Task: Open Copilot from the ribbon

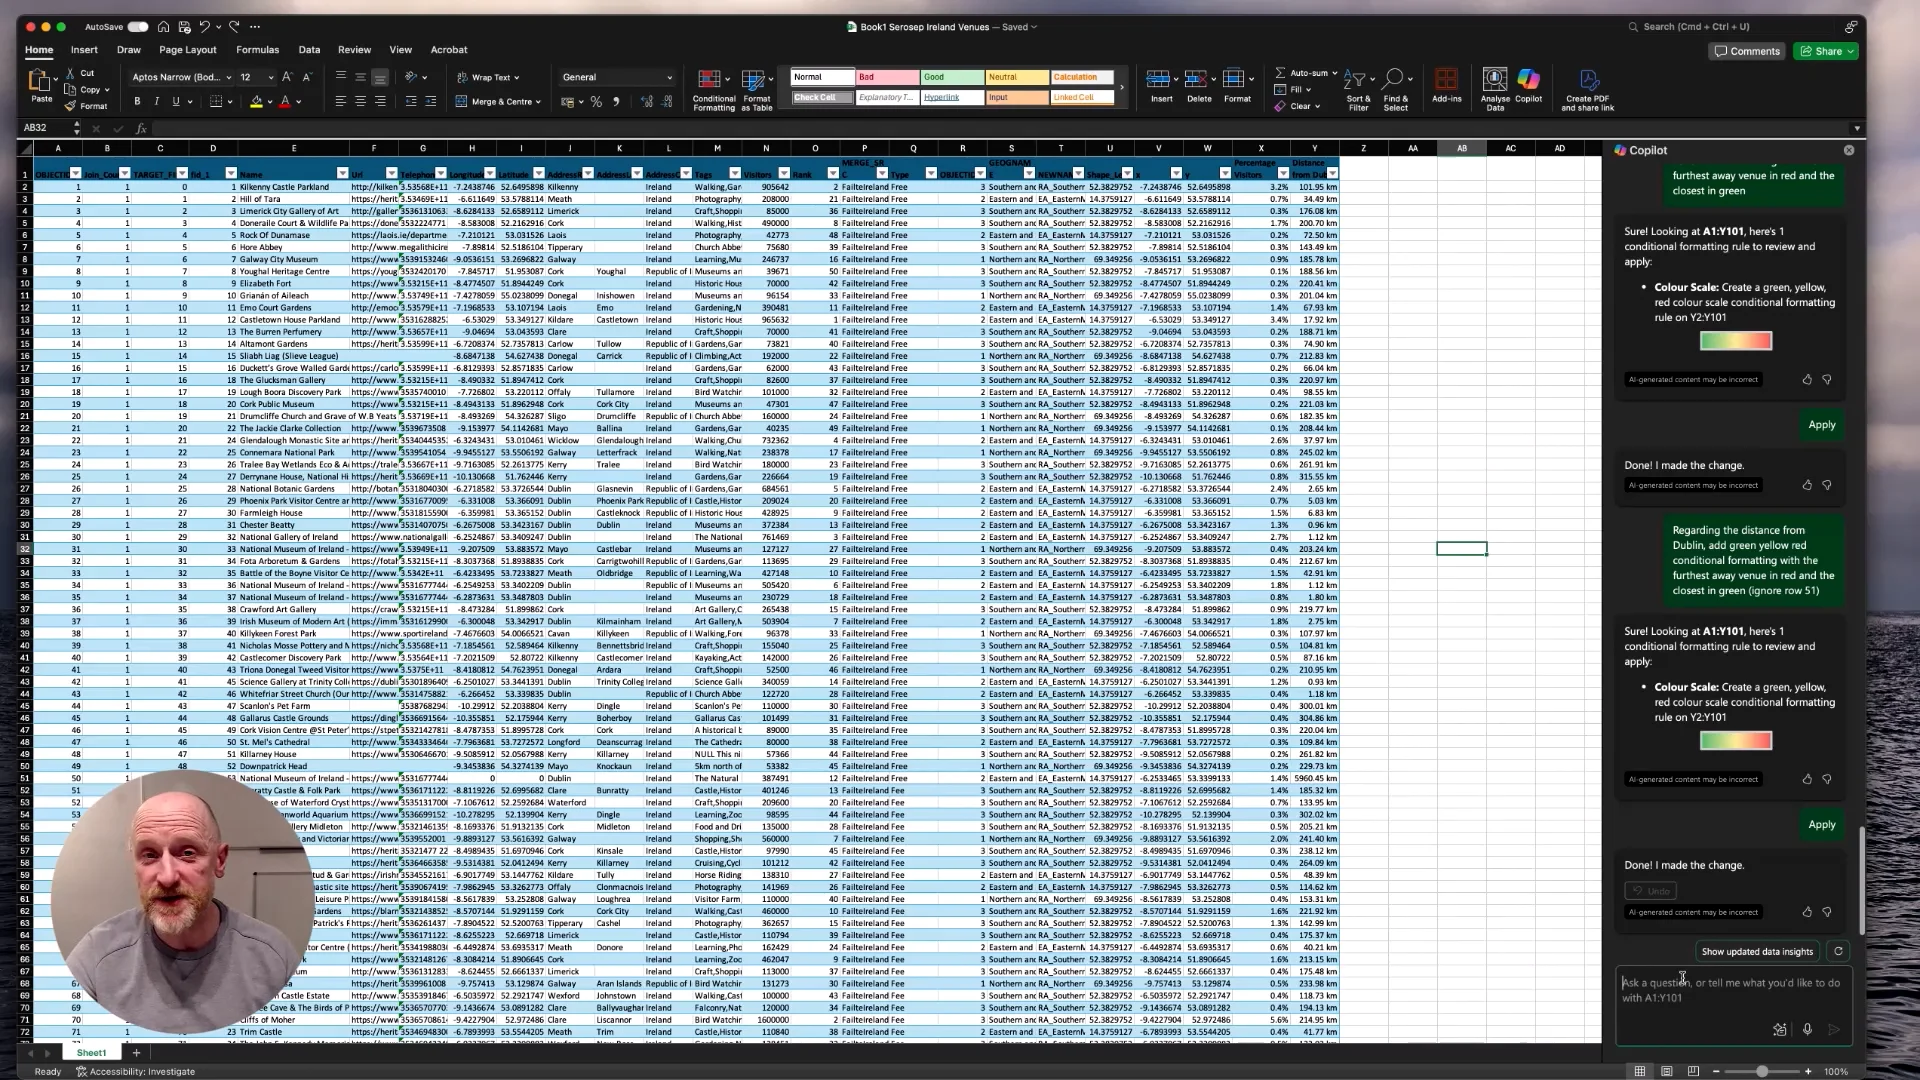Action: [x=1527, y=85]
